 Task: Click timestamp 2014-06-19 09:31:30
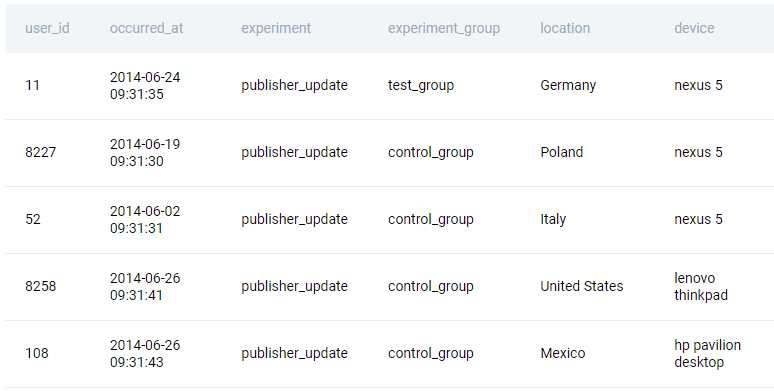(x=145, y=153)
